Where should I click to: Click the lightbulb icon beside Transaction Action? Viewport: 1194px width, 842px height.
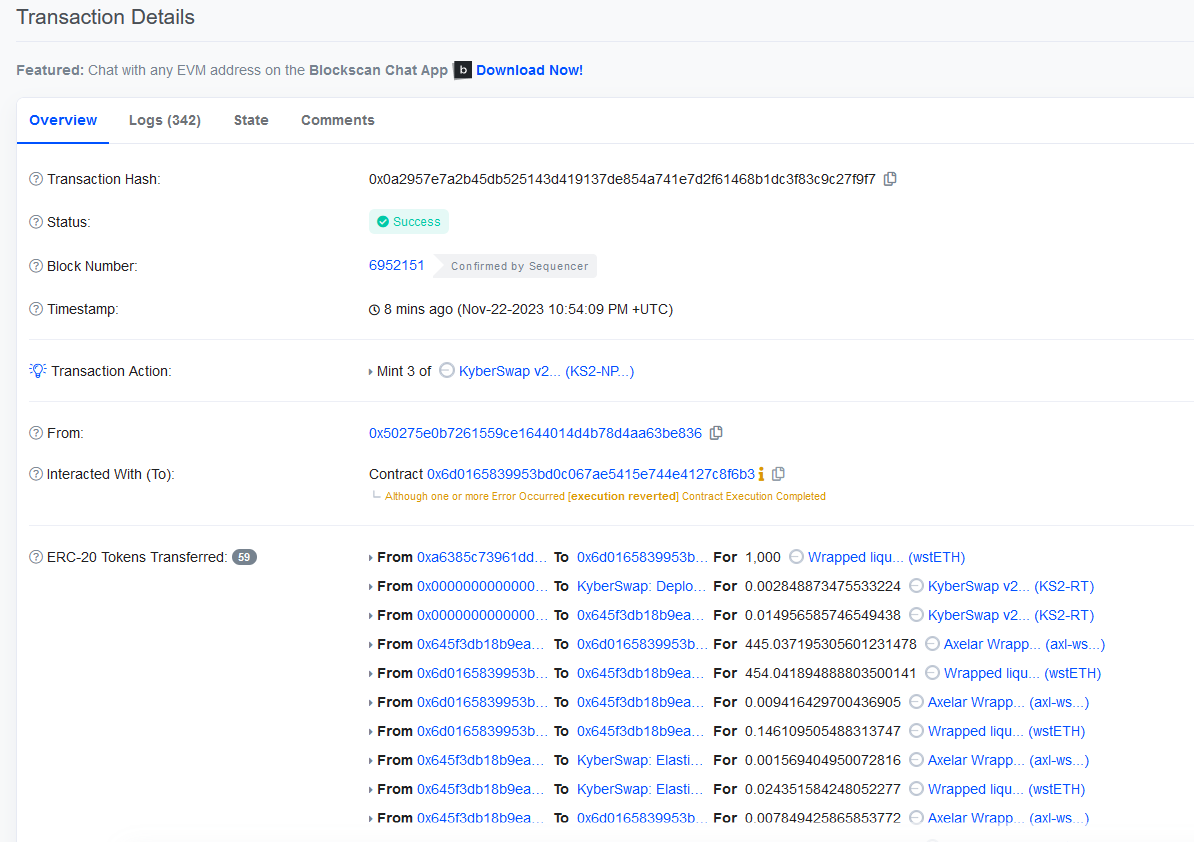[37, 371]
